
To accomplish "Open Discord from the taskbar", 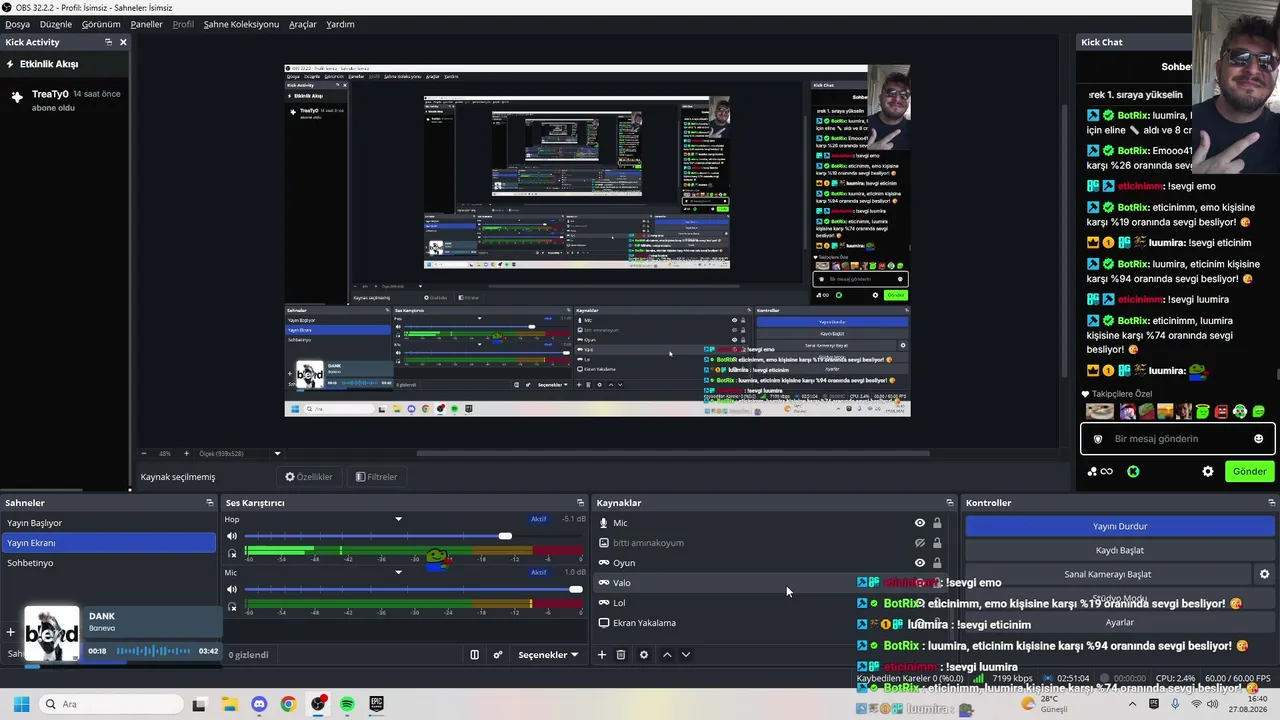I will tap(259, 704).
